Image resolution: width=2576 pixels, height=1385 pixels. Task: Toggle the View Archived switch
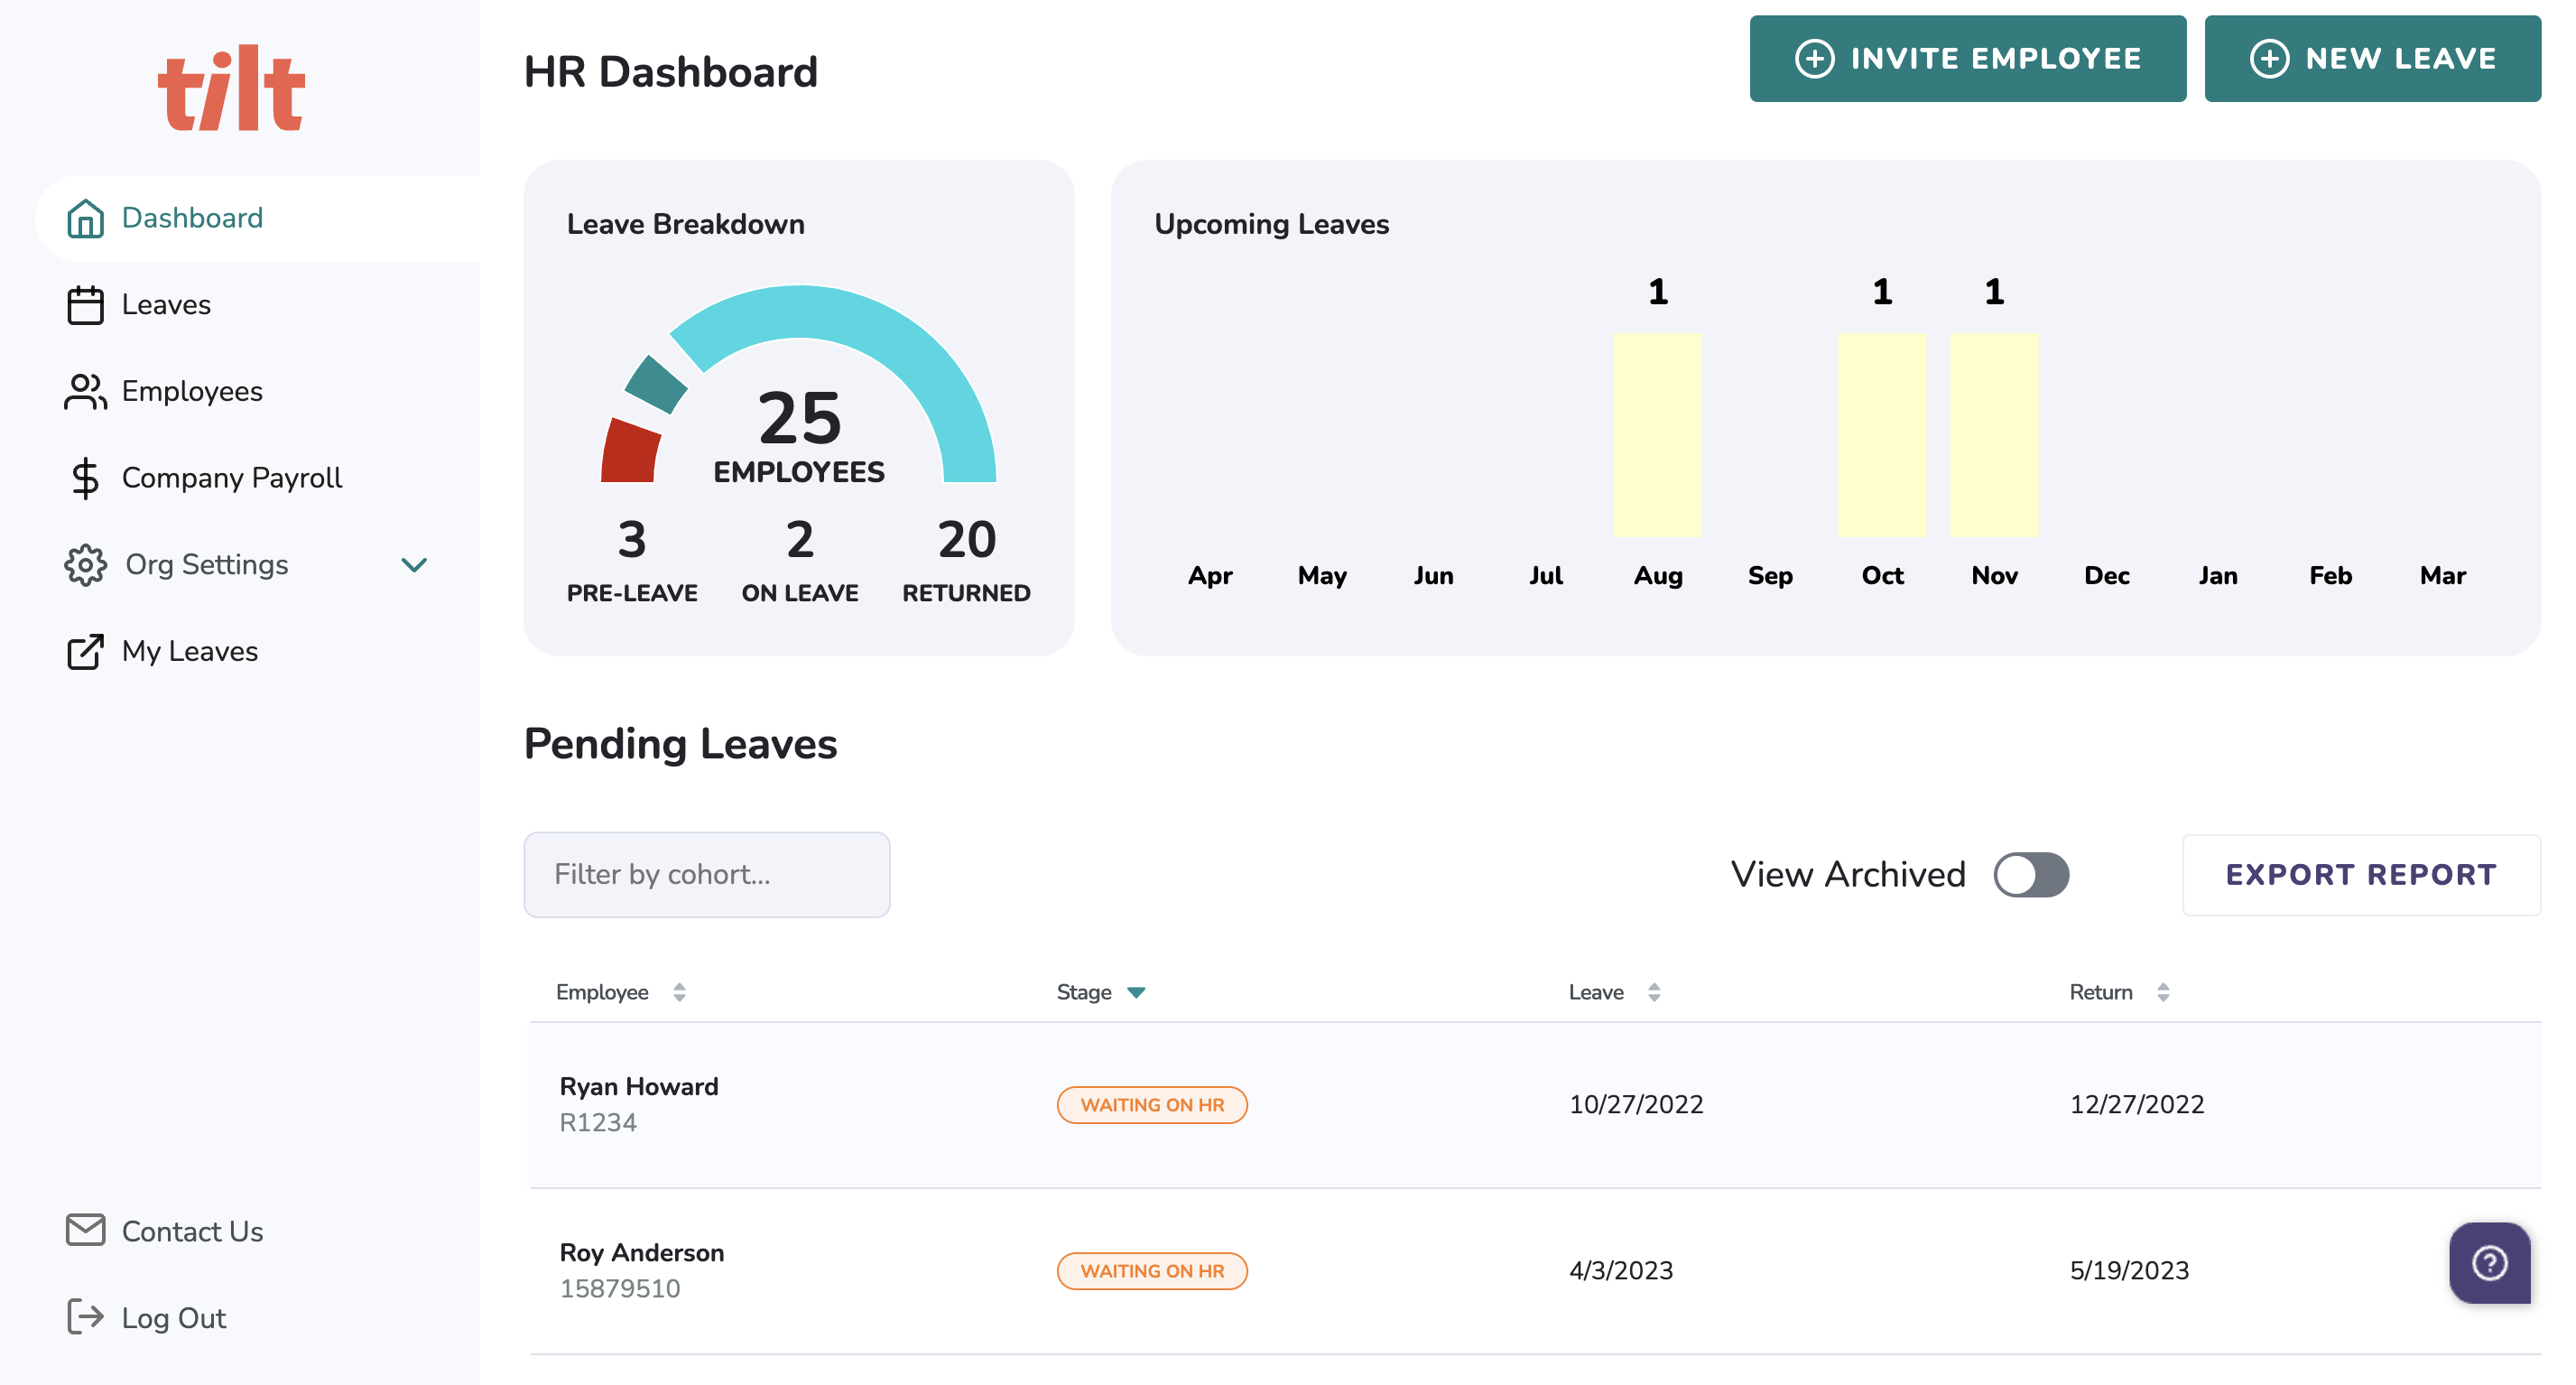click(2030, 875)
